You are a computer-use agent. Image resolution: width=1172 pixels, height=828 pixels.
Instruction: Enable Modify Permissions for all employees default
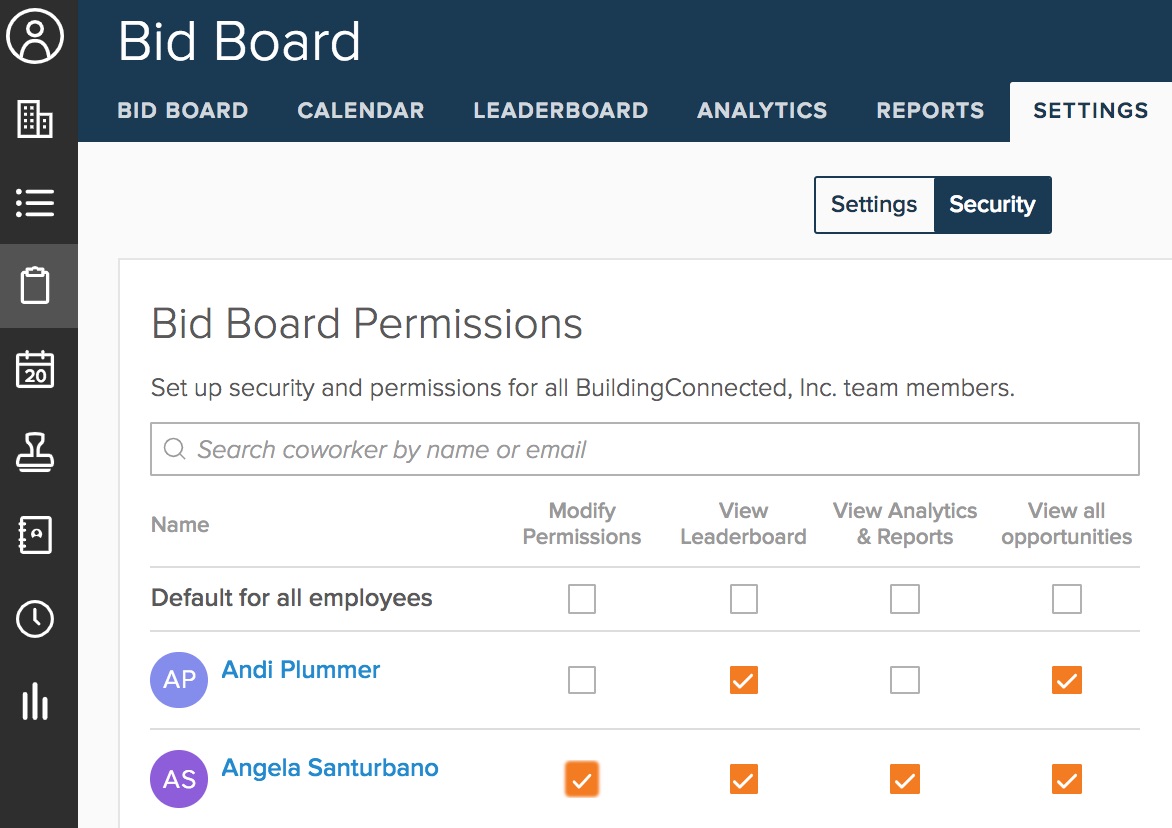coord(582,599)
